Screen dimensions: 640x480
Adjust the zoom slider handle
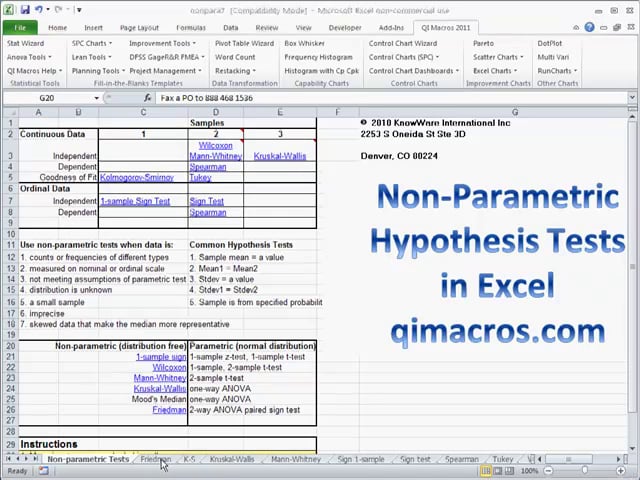click(584, 471)
